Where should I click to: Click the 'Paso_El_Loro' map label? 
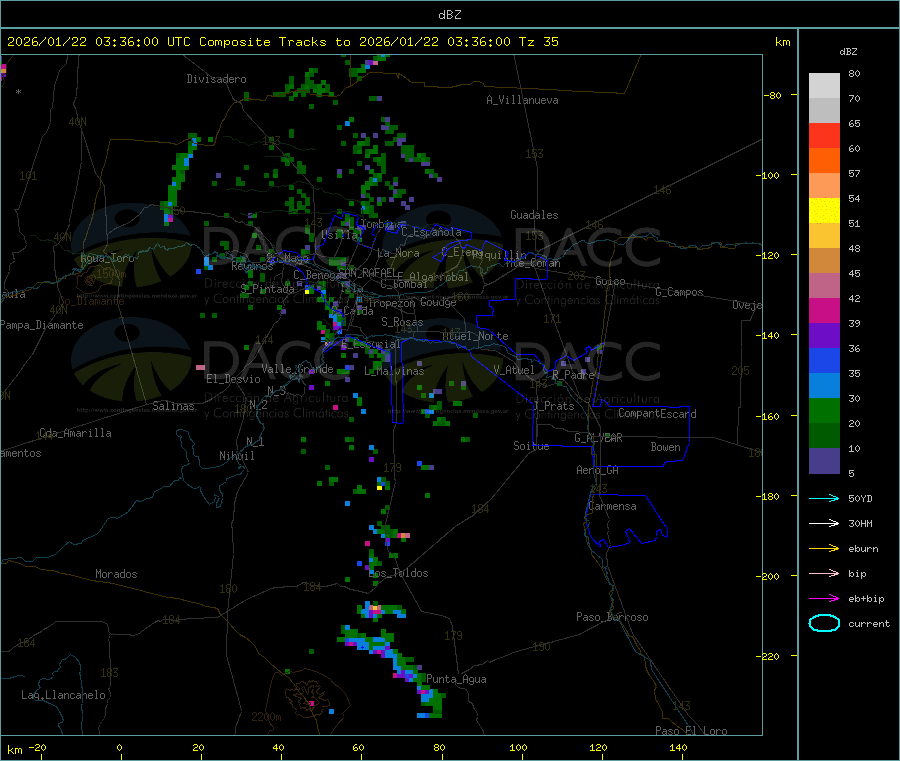click(691, 731)
